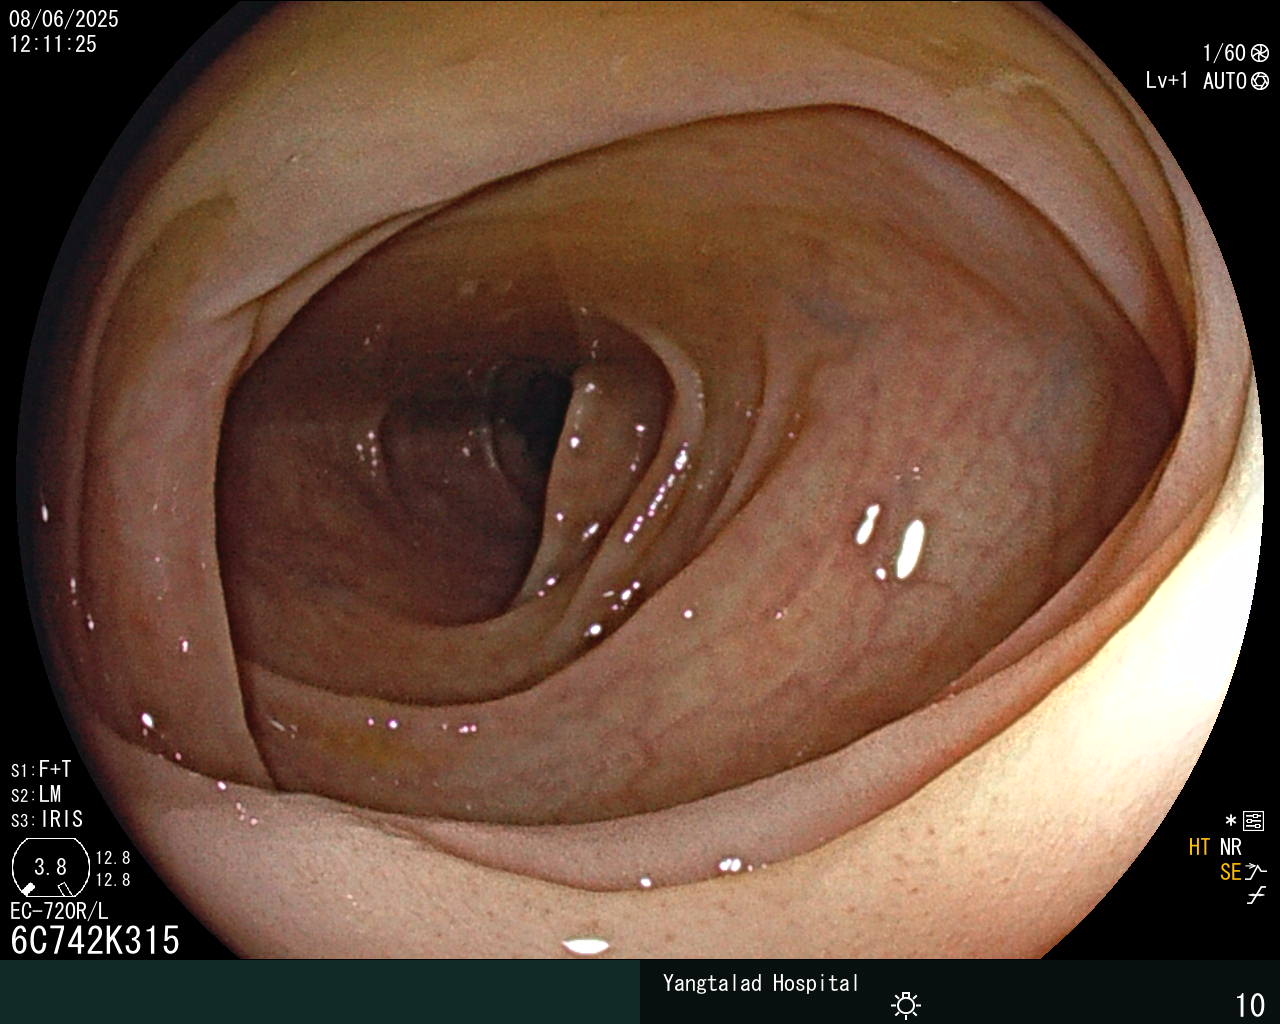Click the Yangtalad Hospital label
The width and height of the screenshot is (1280, 1024).
tap(761, 983)
